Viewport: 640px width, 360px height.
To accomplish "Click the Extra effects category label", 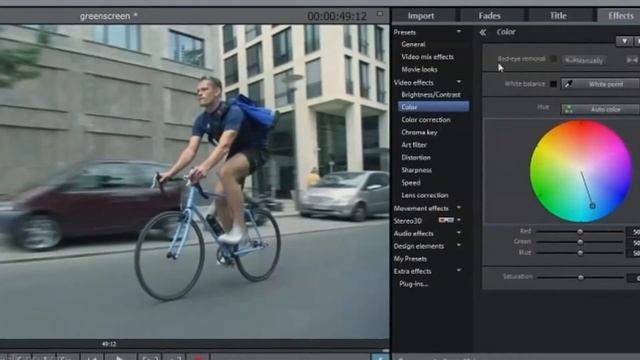I will point(412,271).
